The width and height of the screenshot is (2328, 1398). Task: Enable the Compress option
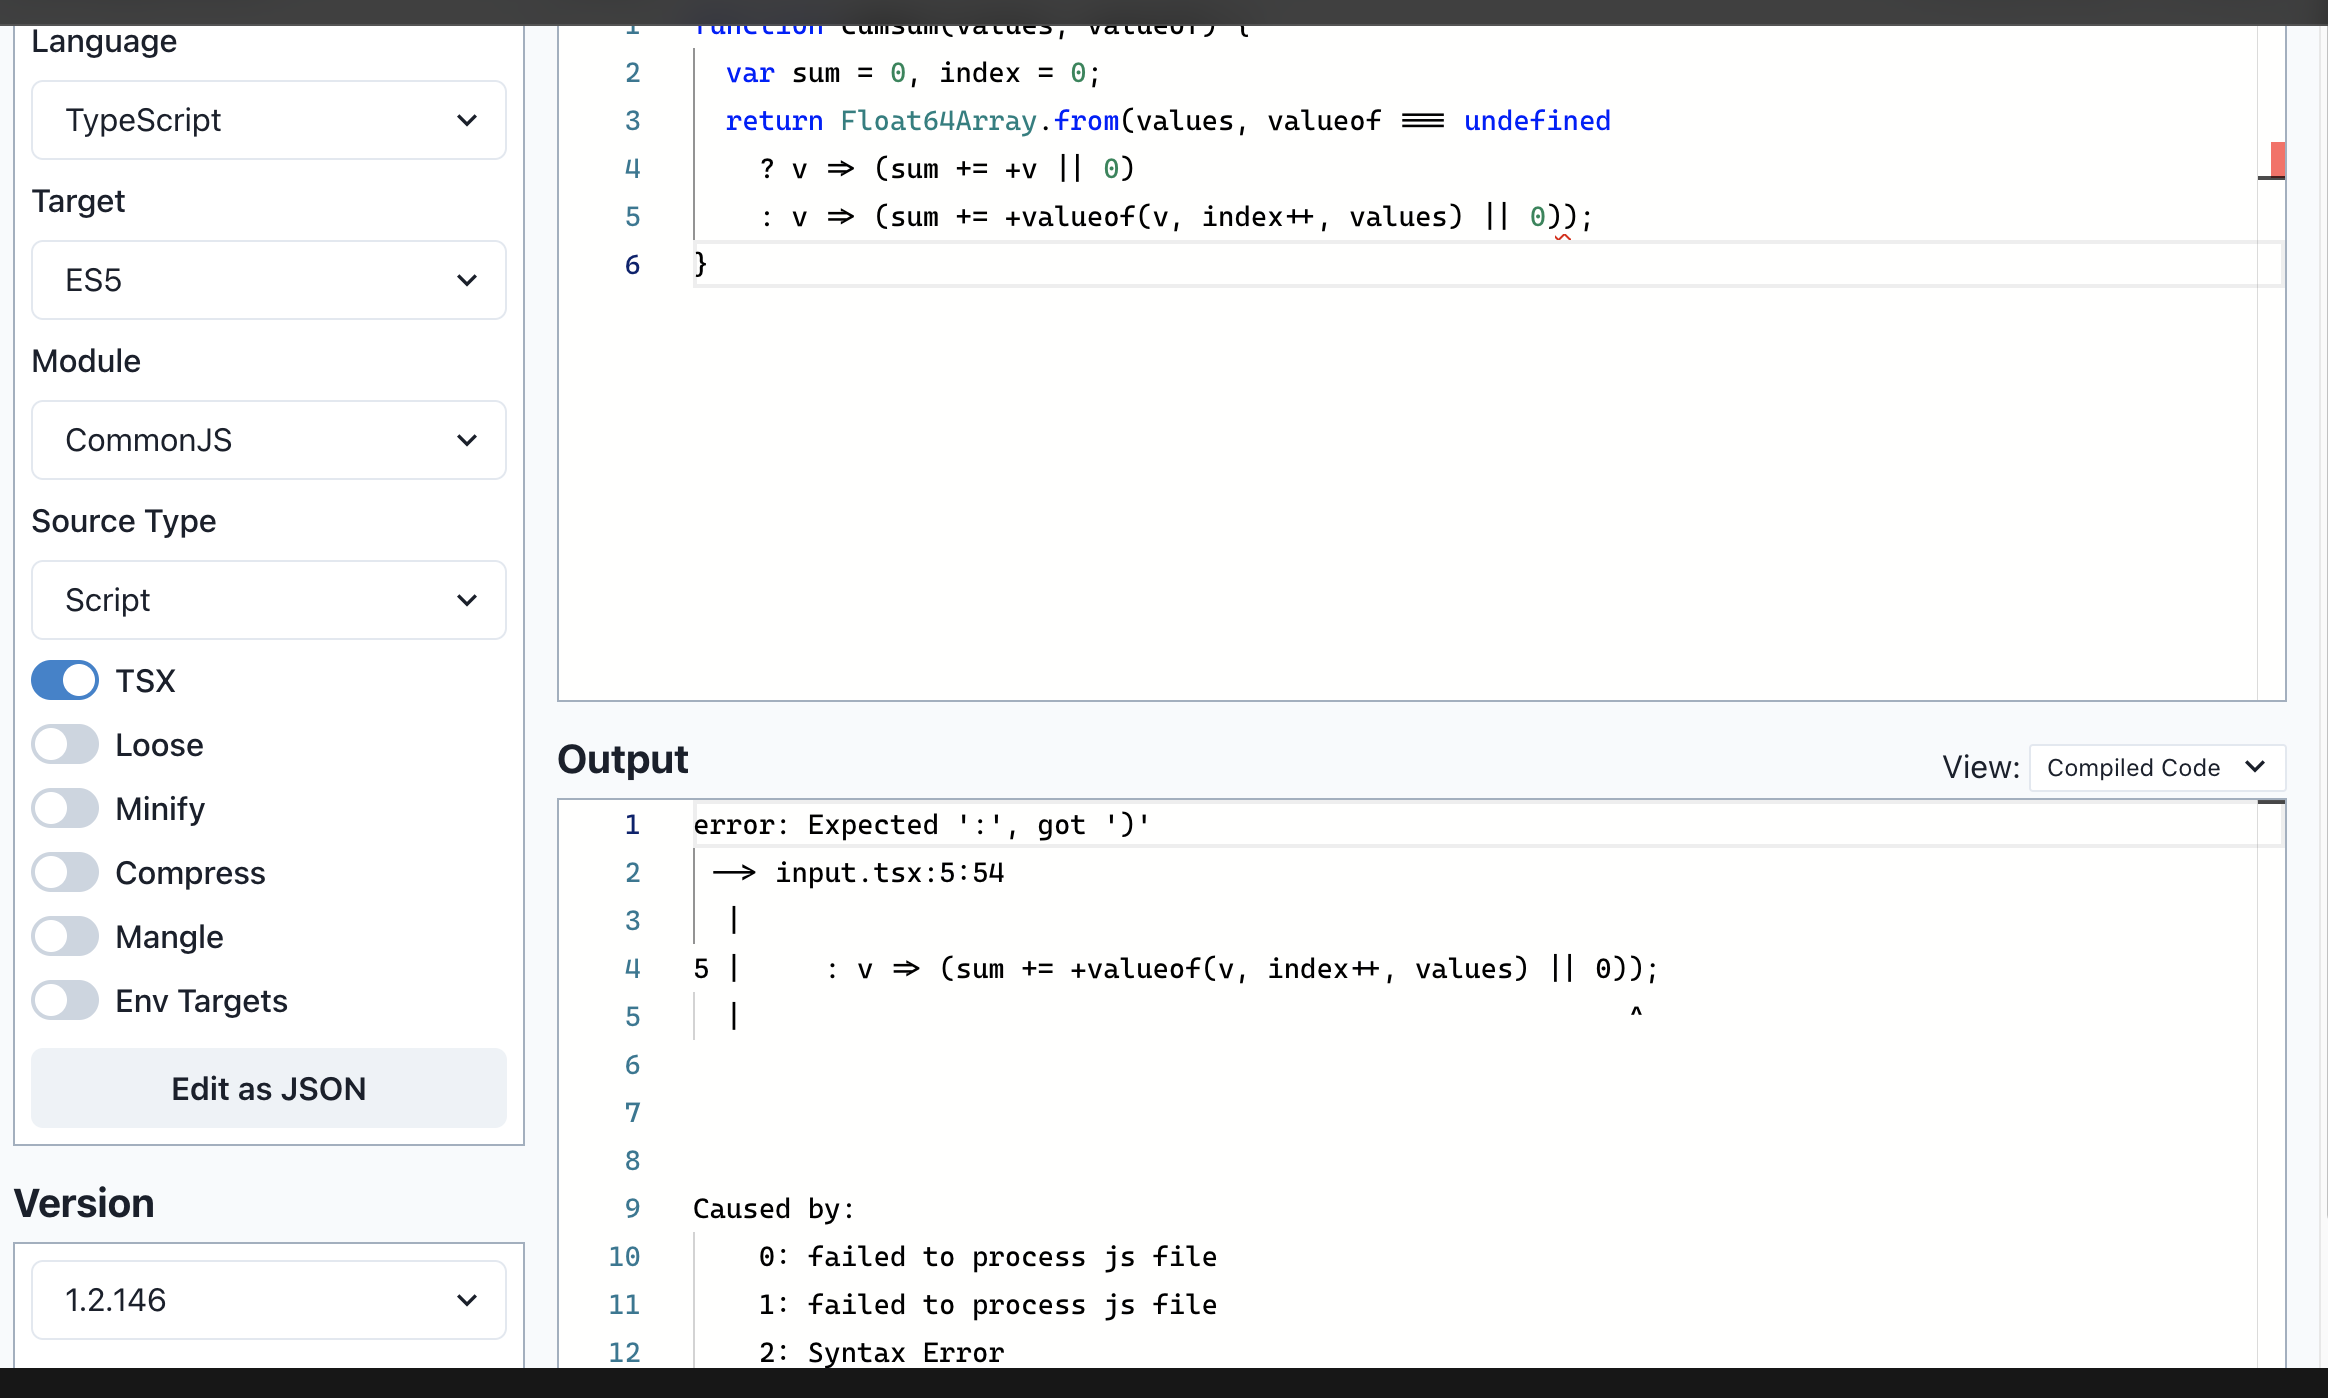pyautogui.click(x=64, y=872)
